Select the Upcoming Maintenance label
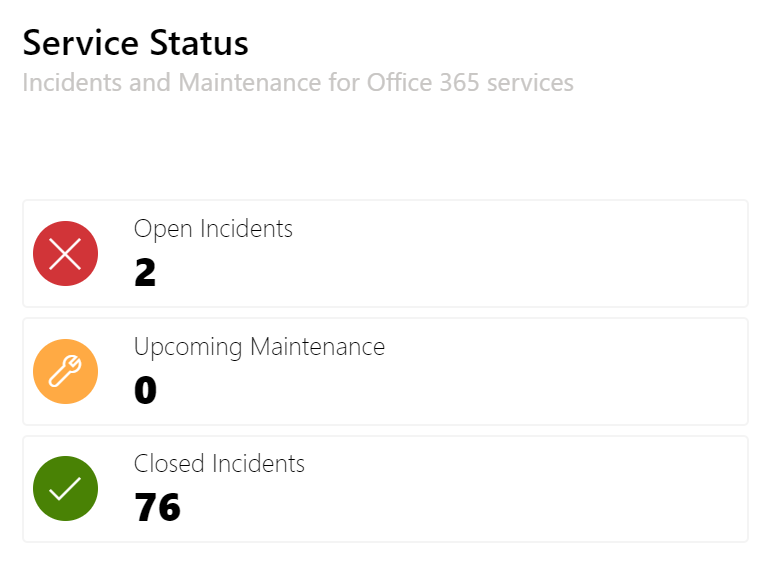This screenshot has height=563, width=778. [259, 347]
